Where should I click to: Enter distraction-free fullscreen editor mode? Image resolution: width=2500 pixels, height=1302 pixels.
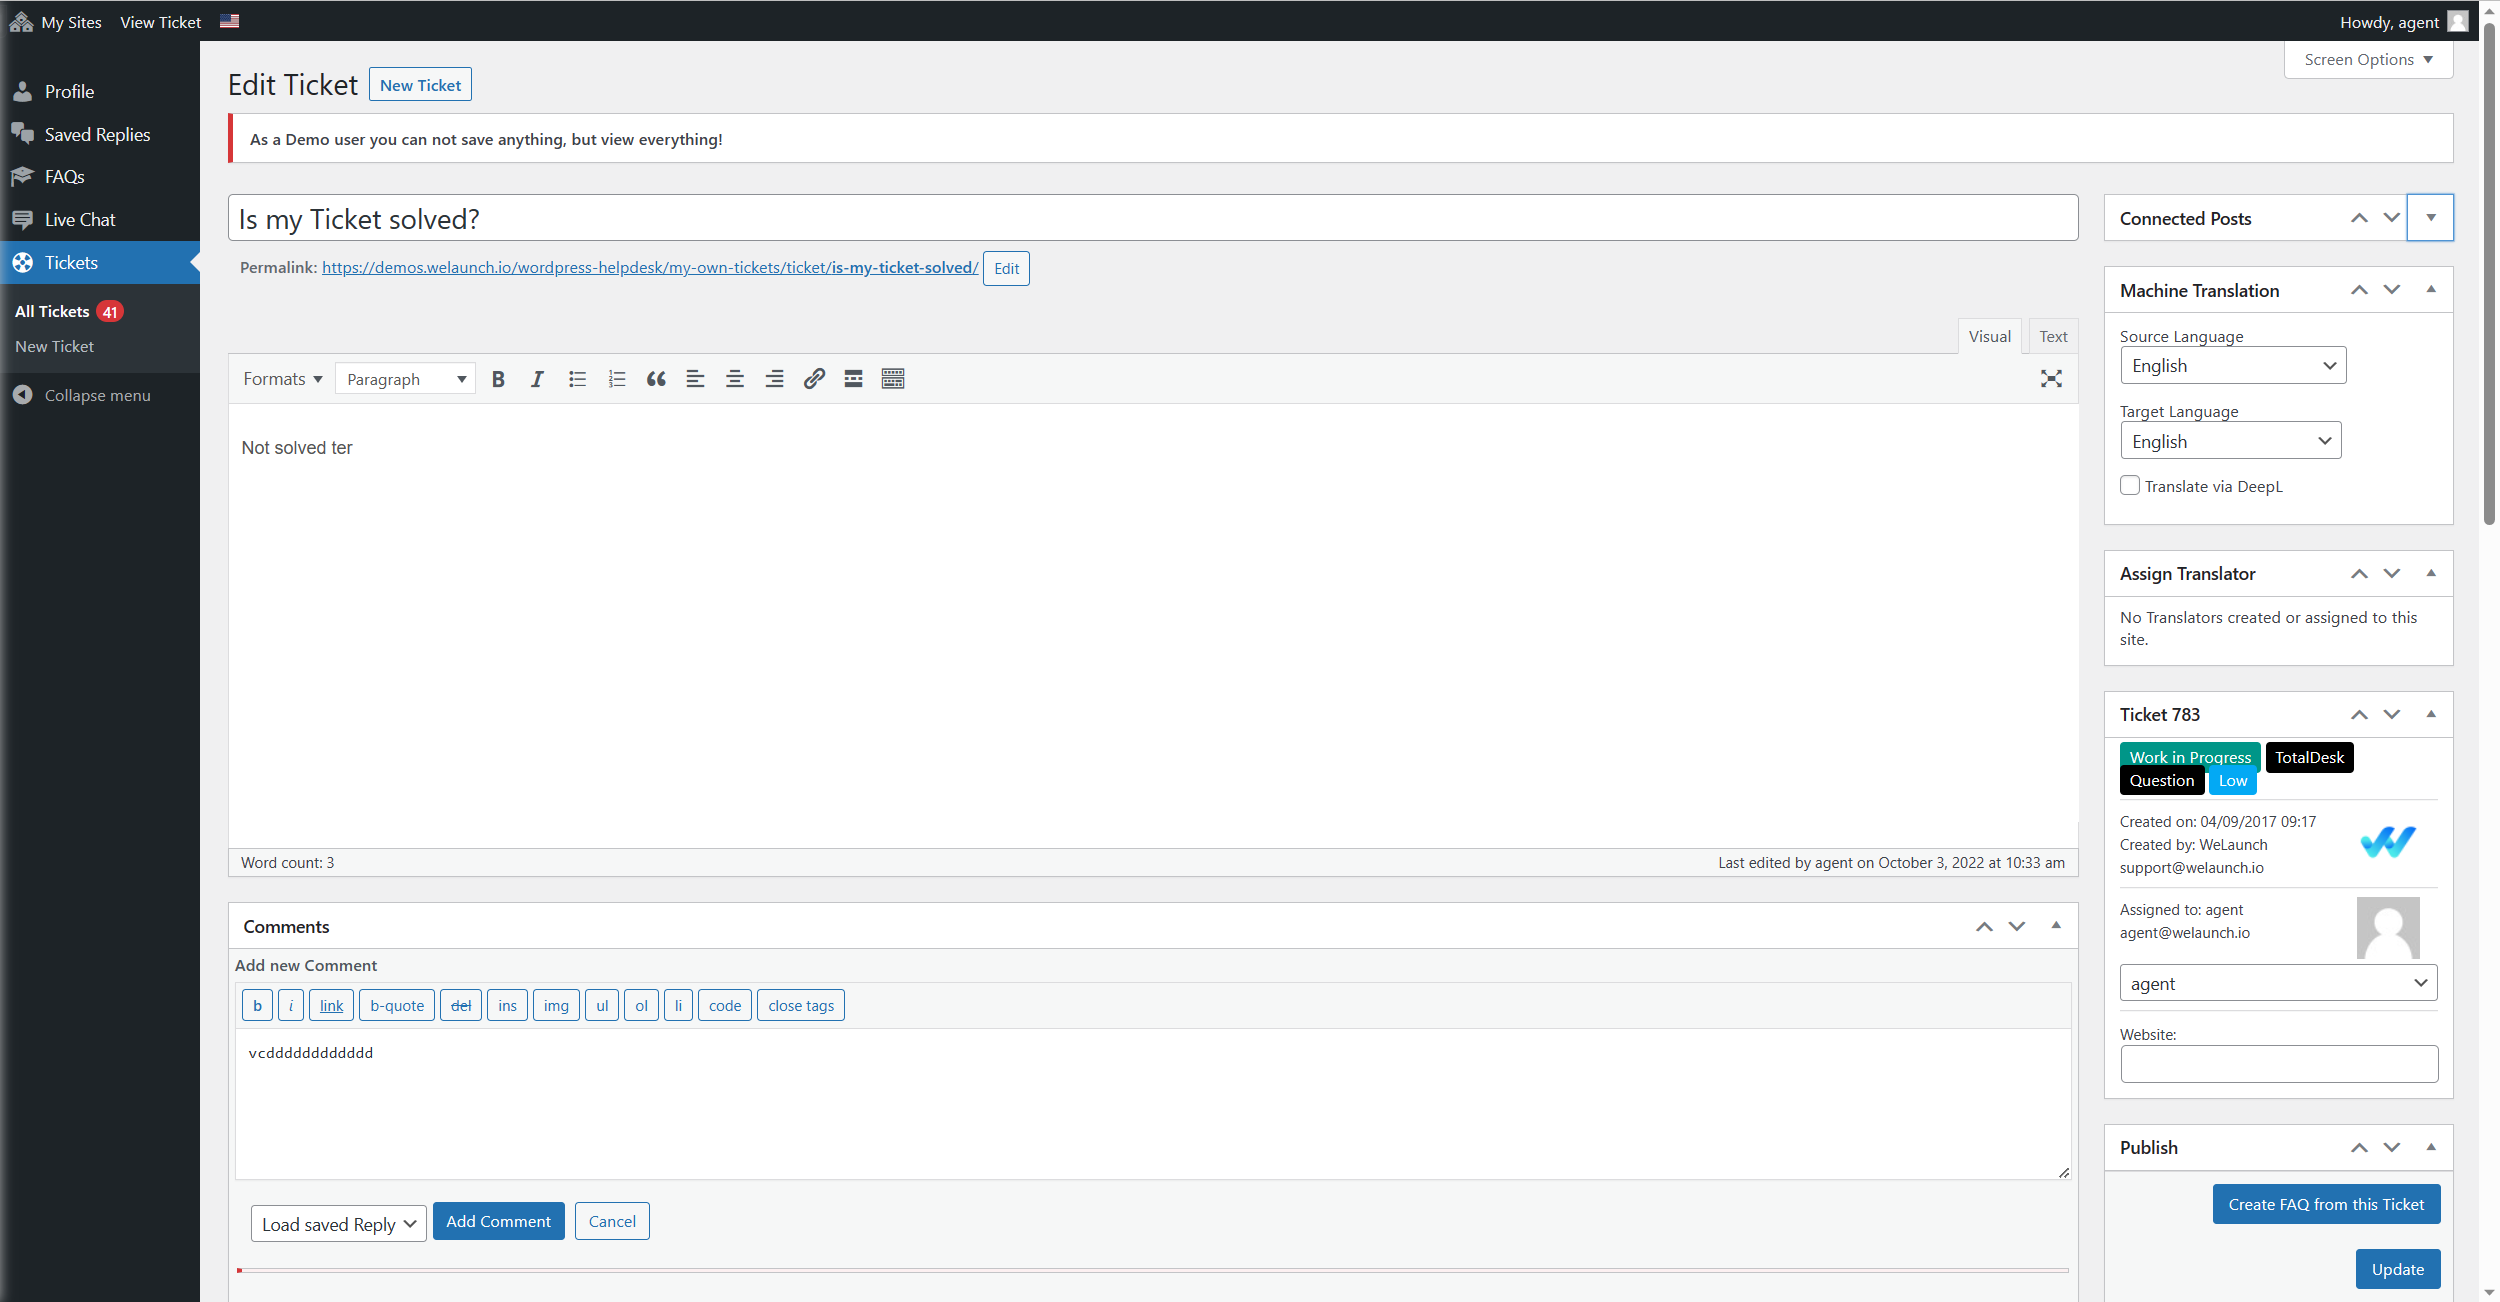point(2051,379)
